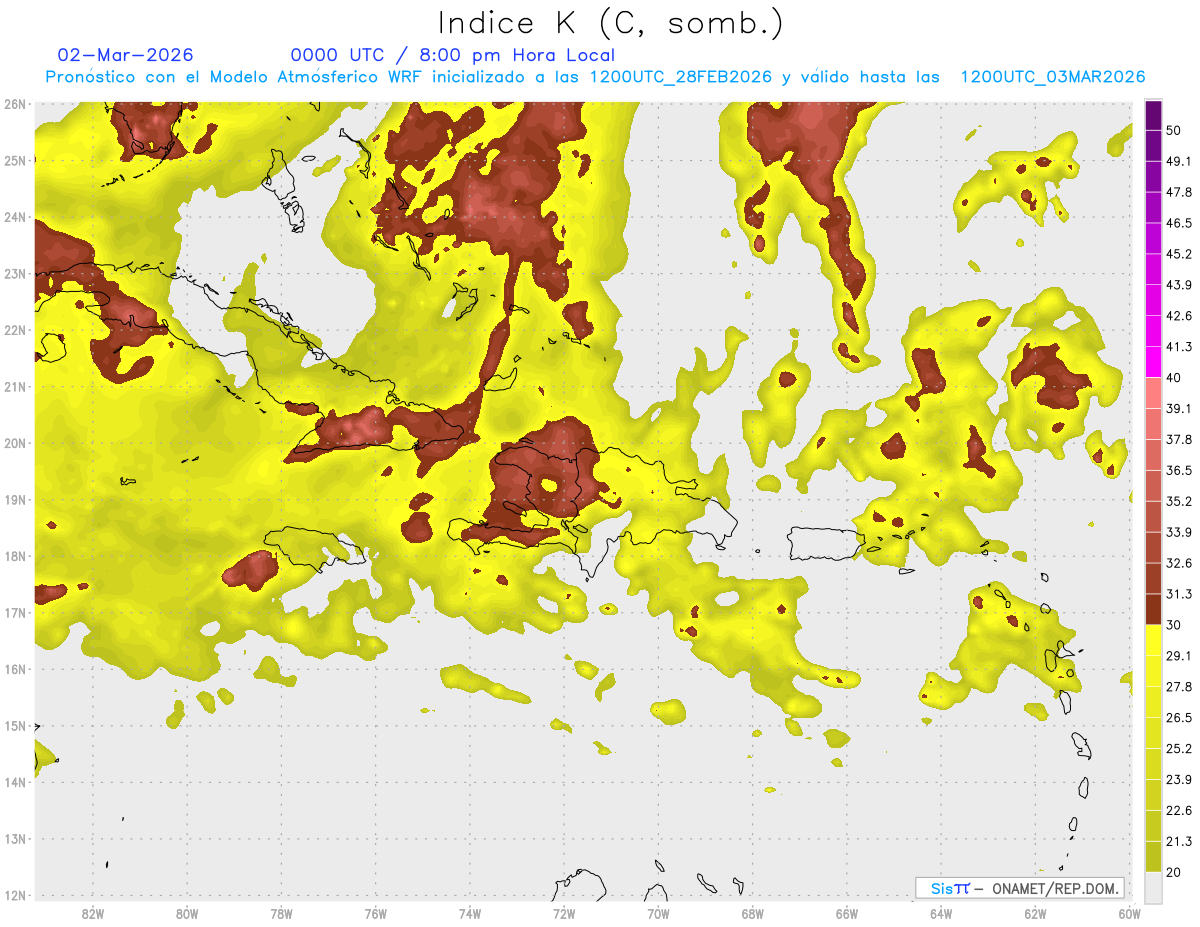Pick the salmon swatch between 39.1 and 40
This screenshot has height=927, width=1200.
(x=1153, y=393)
